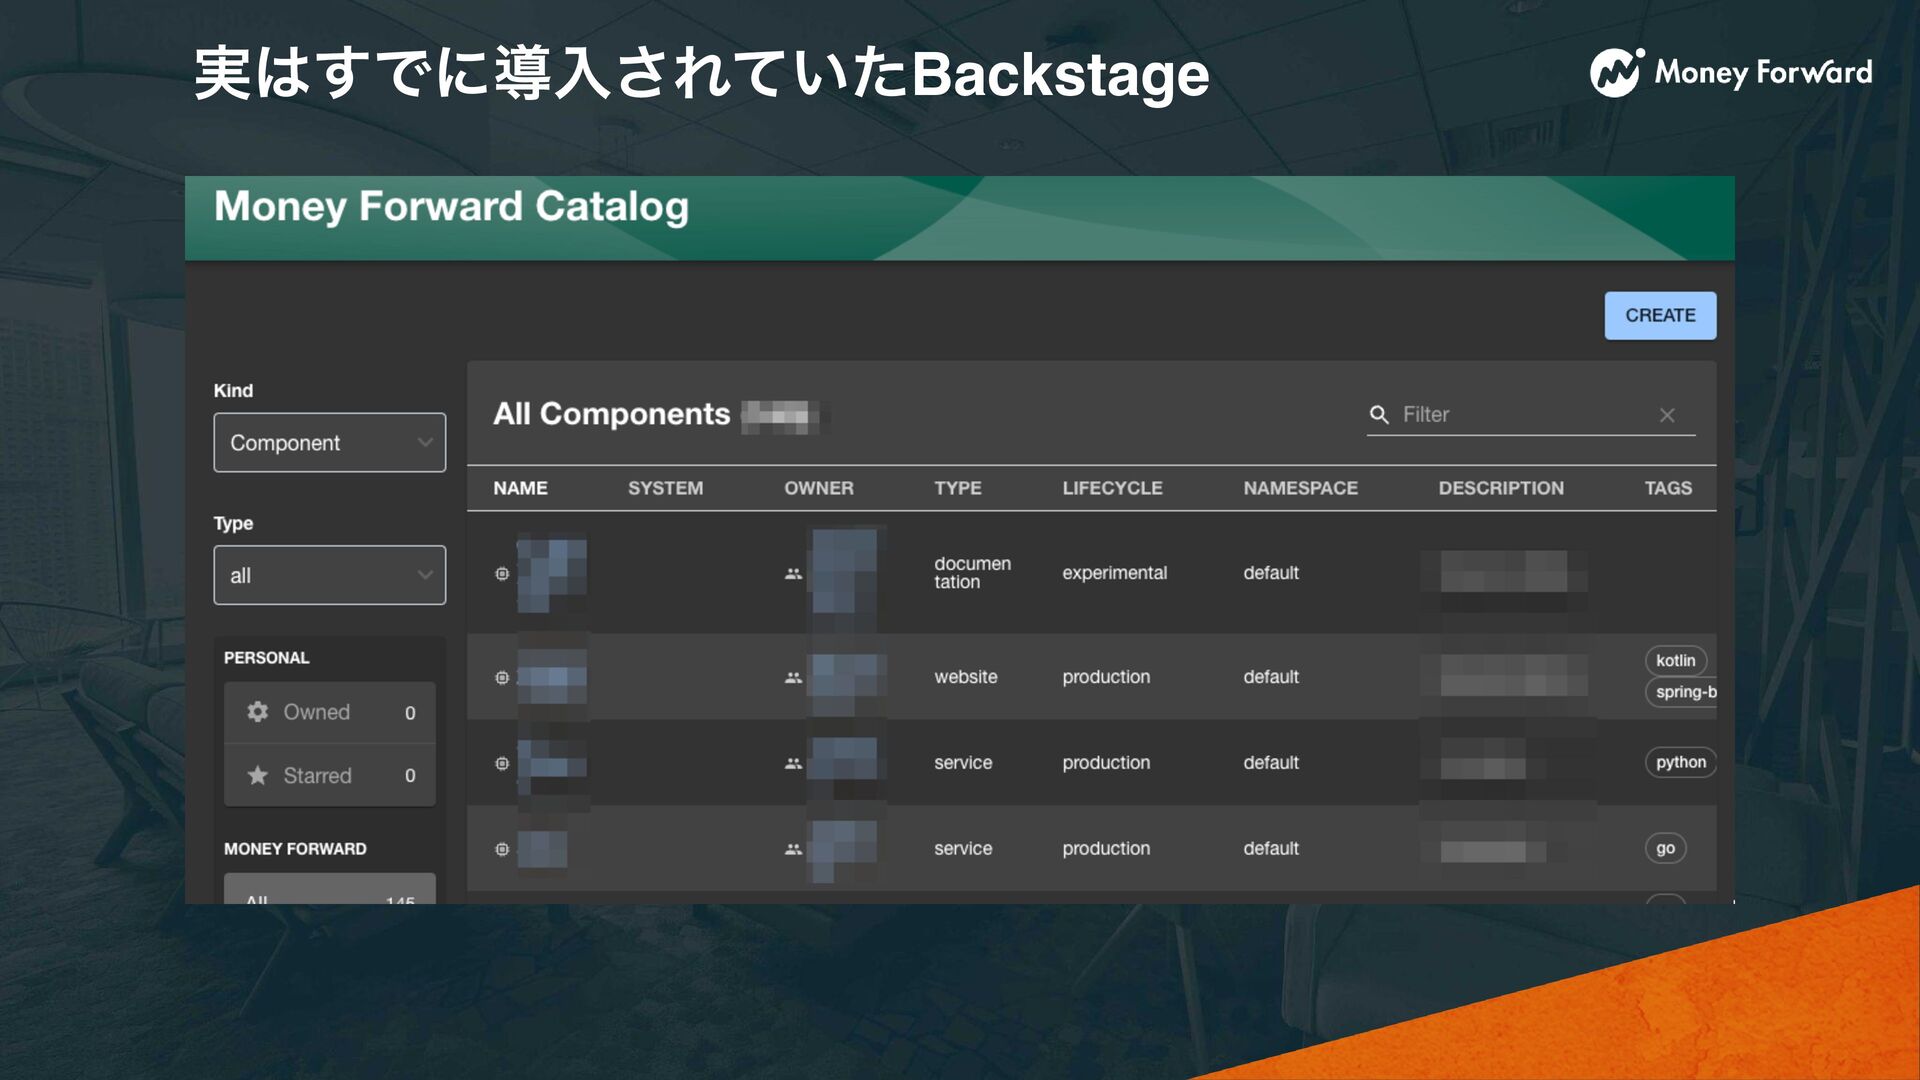Viewport: 1920px width, 1080px height.
Task: Click service type in python row
Action: 963,763
